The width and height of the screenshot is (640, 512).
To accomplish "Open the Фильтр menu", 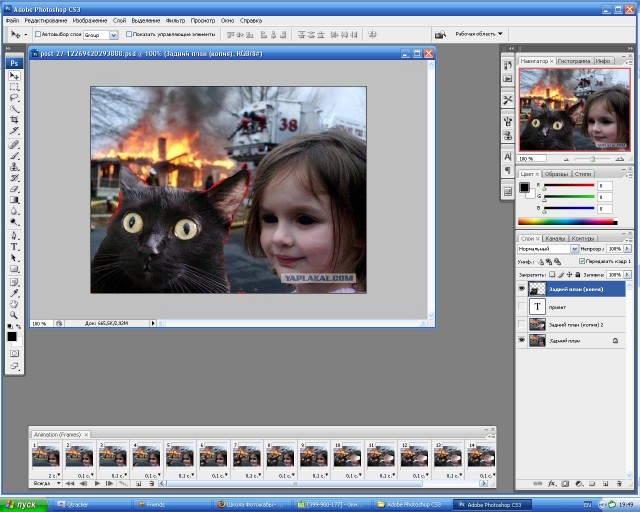I will pyautogui.click(x=175, y=20).
